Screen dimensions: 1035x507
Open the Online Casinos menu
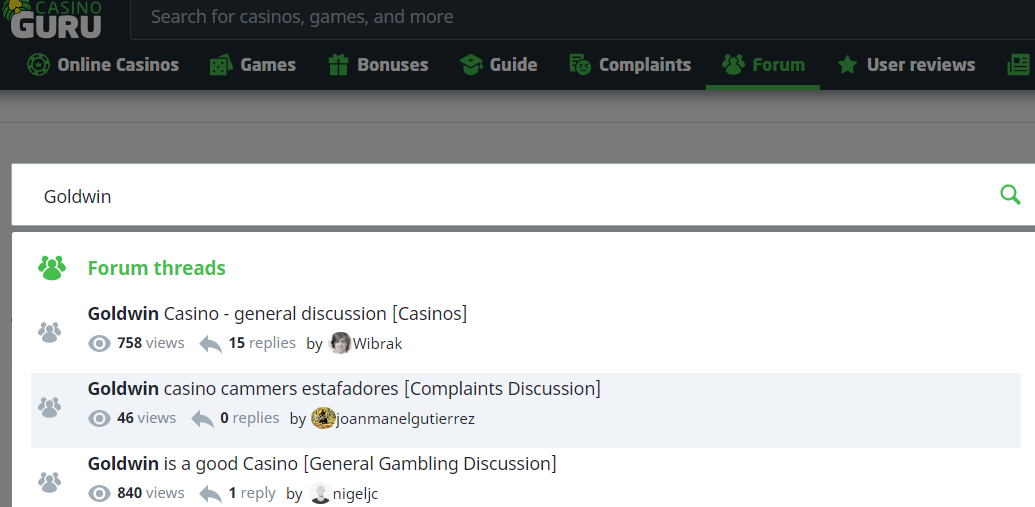103,65
